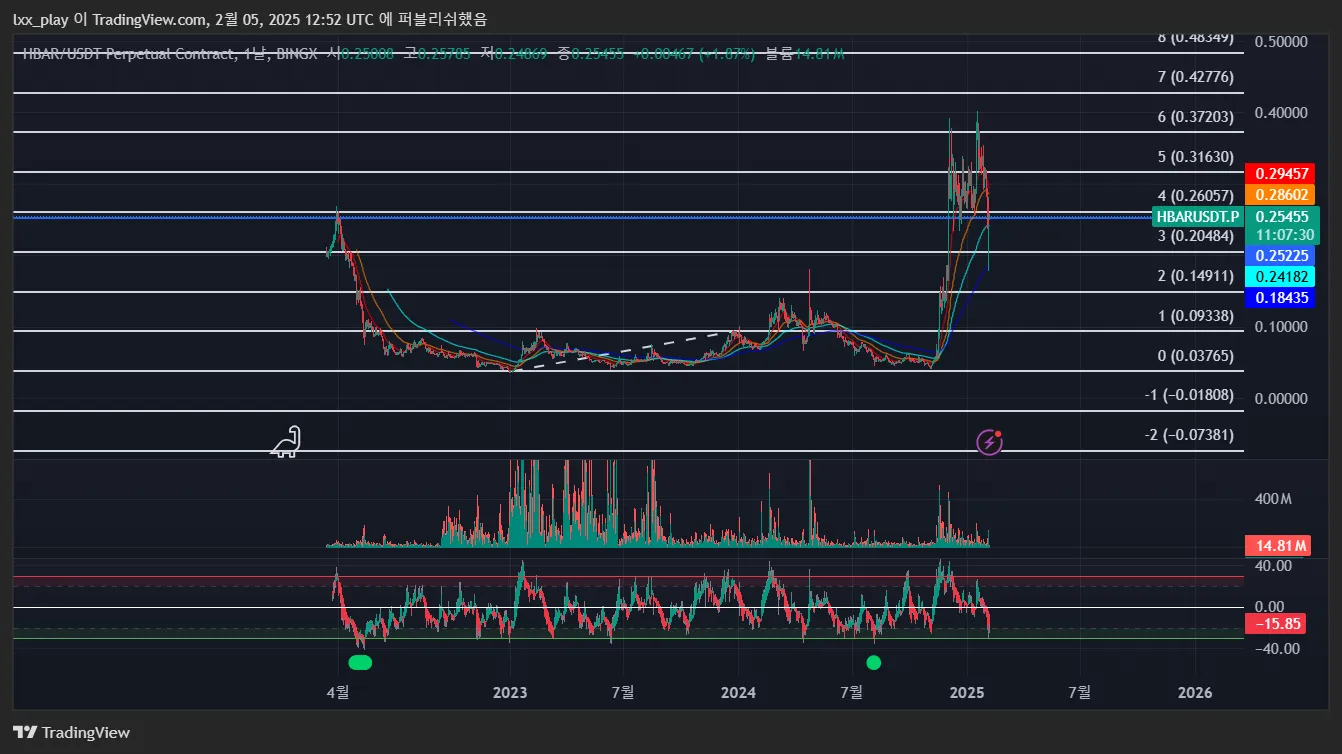The height and width of the screenshot is (754, 1342).
Task: Click the wide green signal marker near 4월
Action: click(x=360, y=662)
